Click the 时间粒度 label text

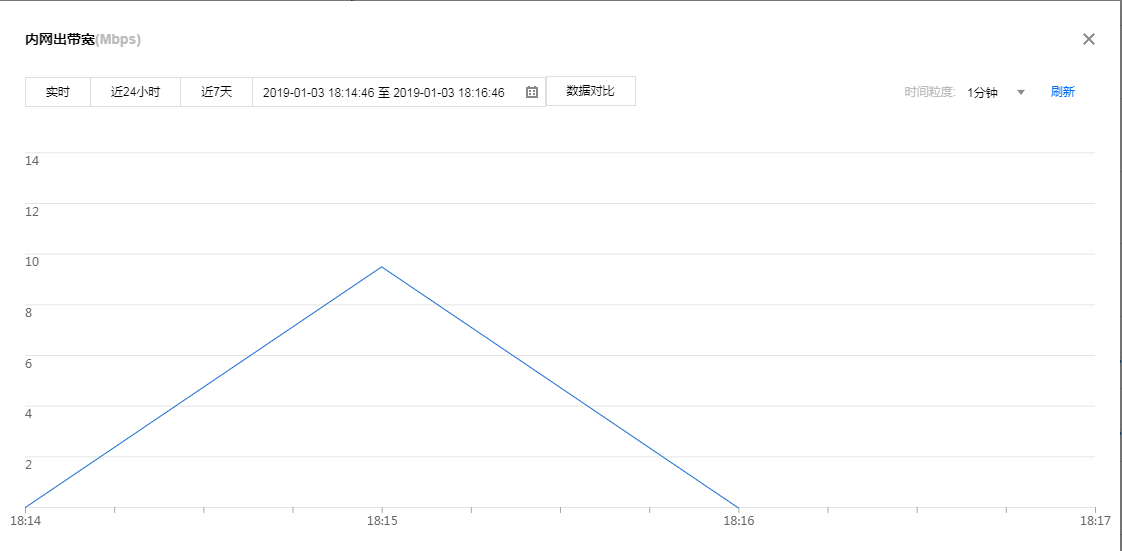tap(930, 92)
